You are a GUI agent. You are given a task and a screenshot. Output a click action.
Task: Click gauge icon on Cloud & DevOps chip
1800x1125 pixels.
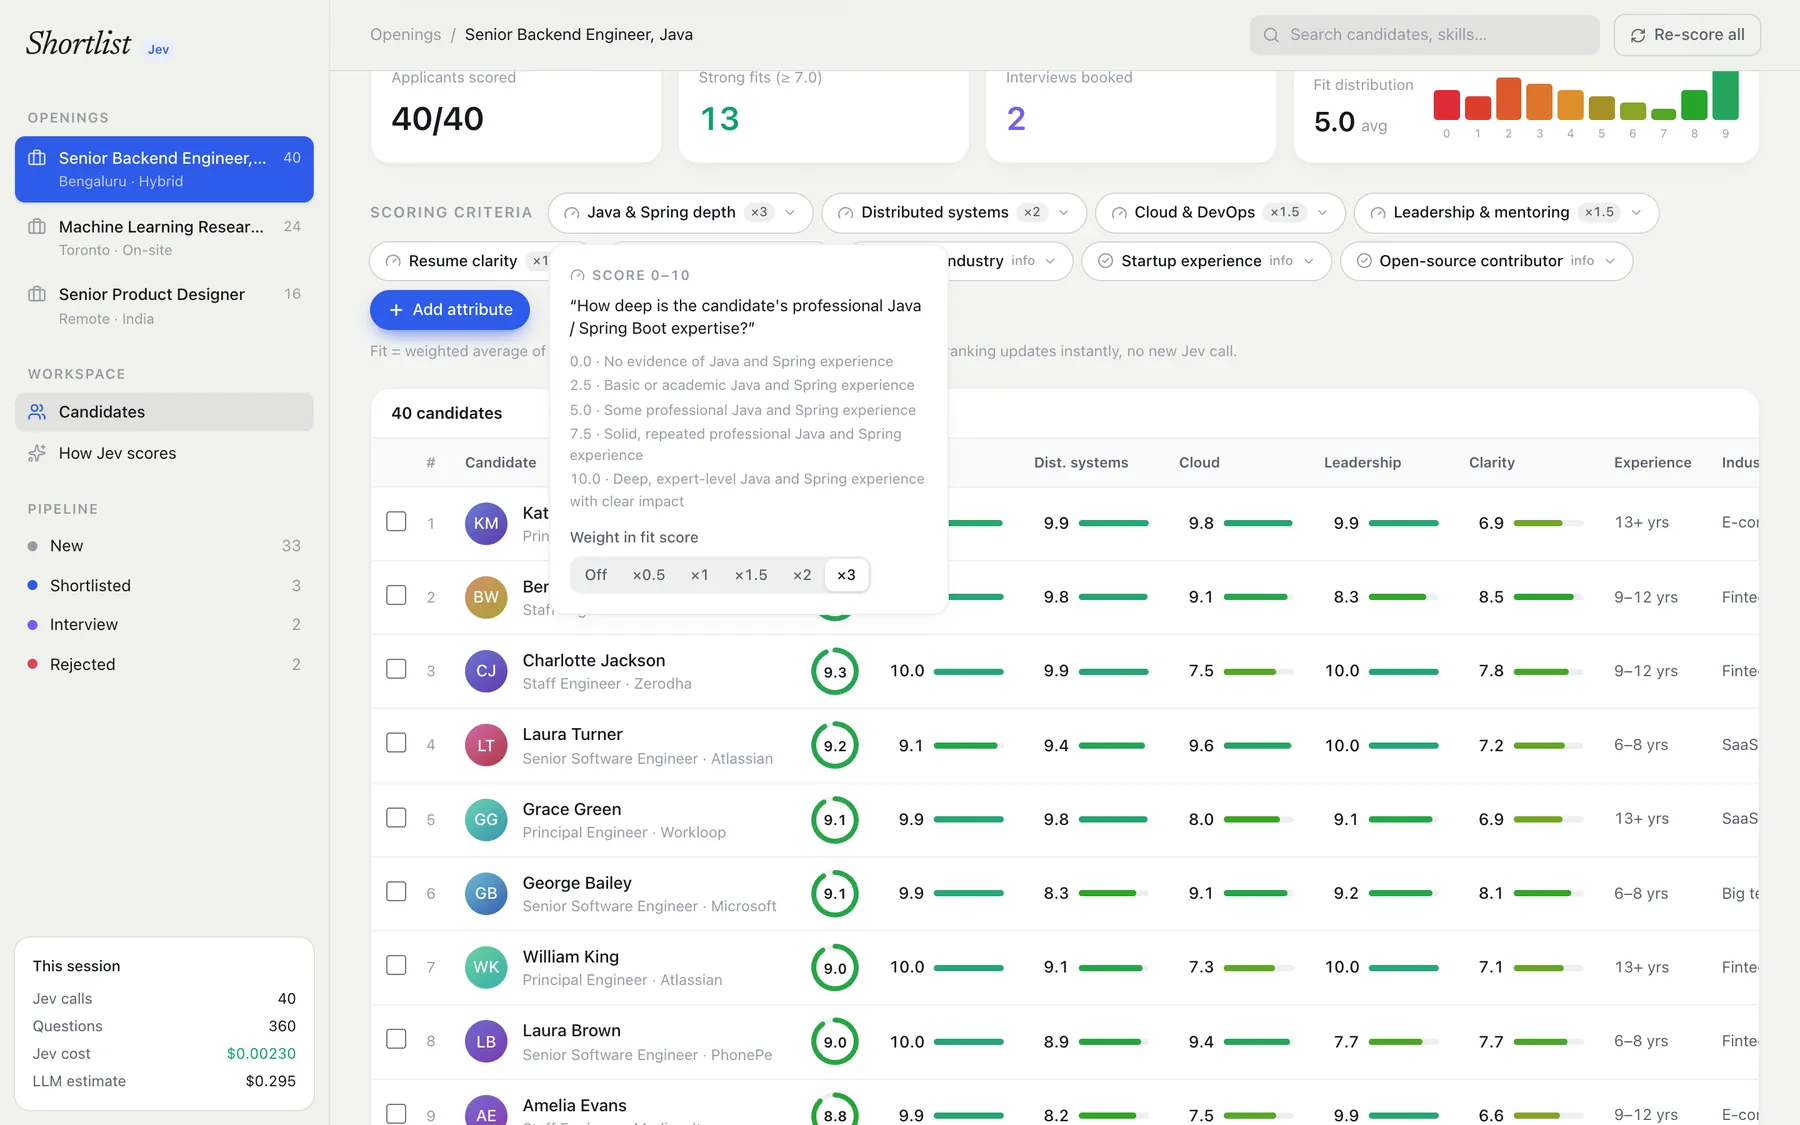1119,213
